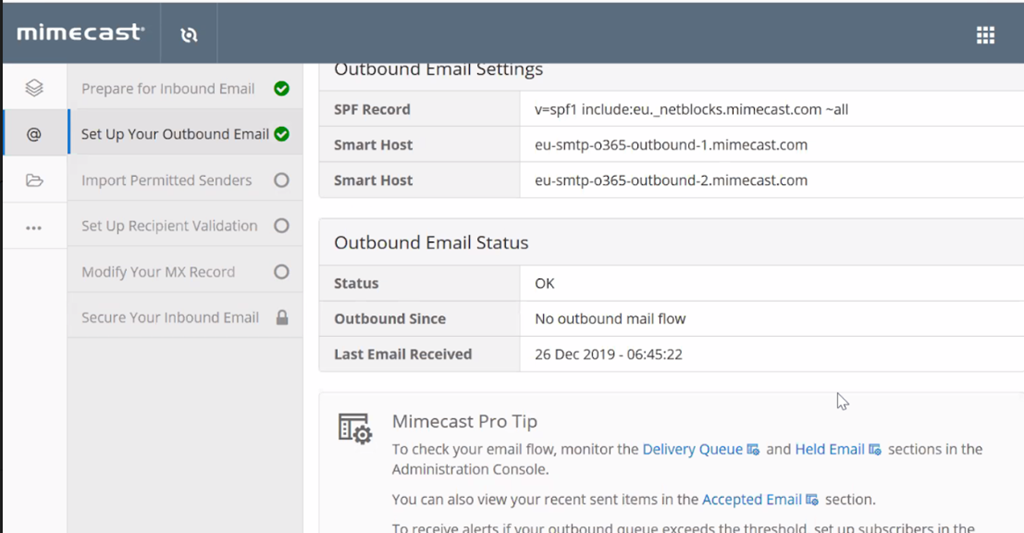Open the app grid launcher icon
This screenshot has width=1024, height=533.
coord(985,35)
